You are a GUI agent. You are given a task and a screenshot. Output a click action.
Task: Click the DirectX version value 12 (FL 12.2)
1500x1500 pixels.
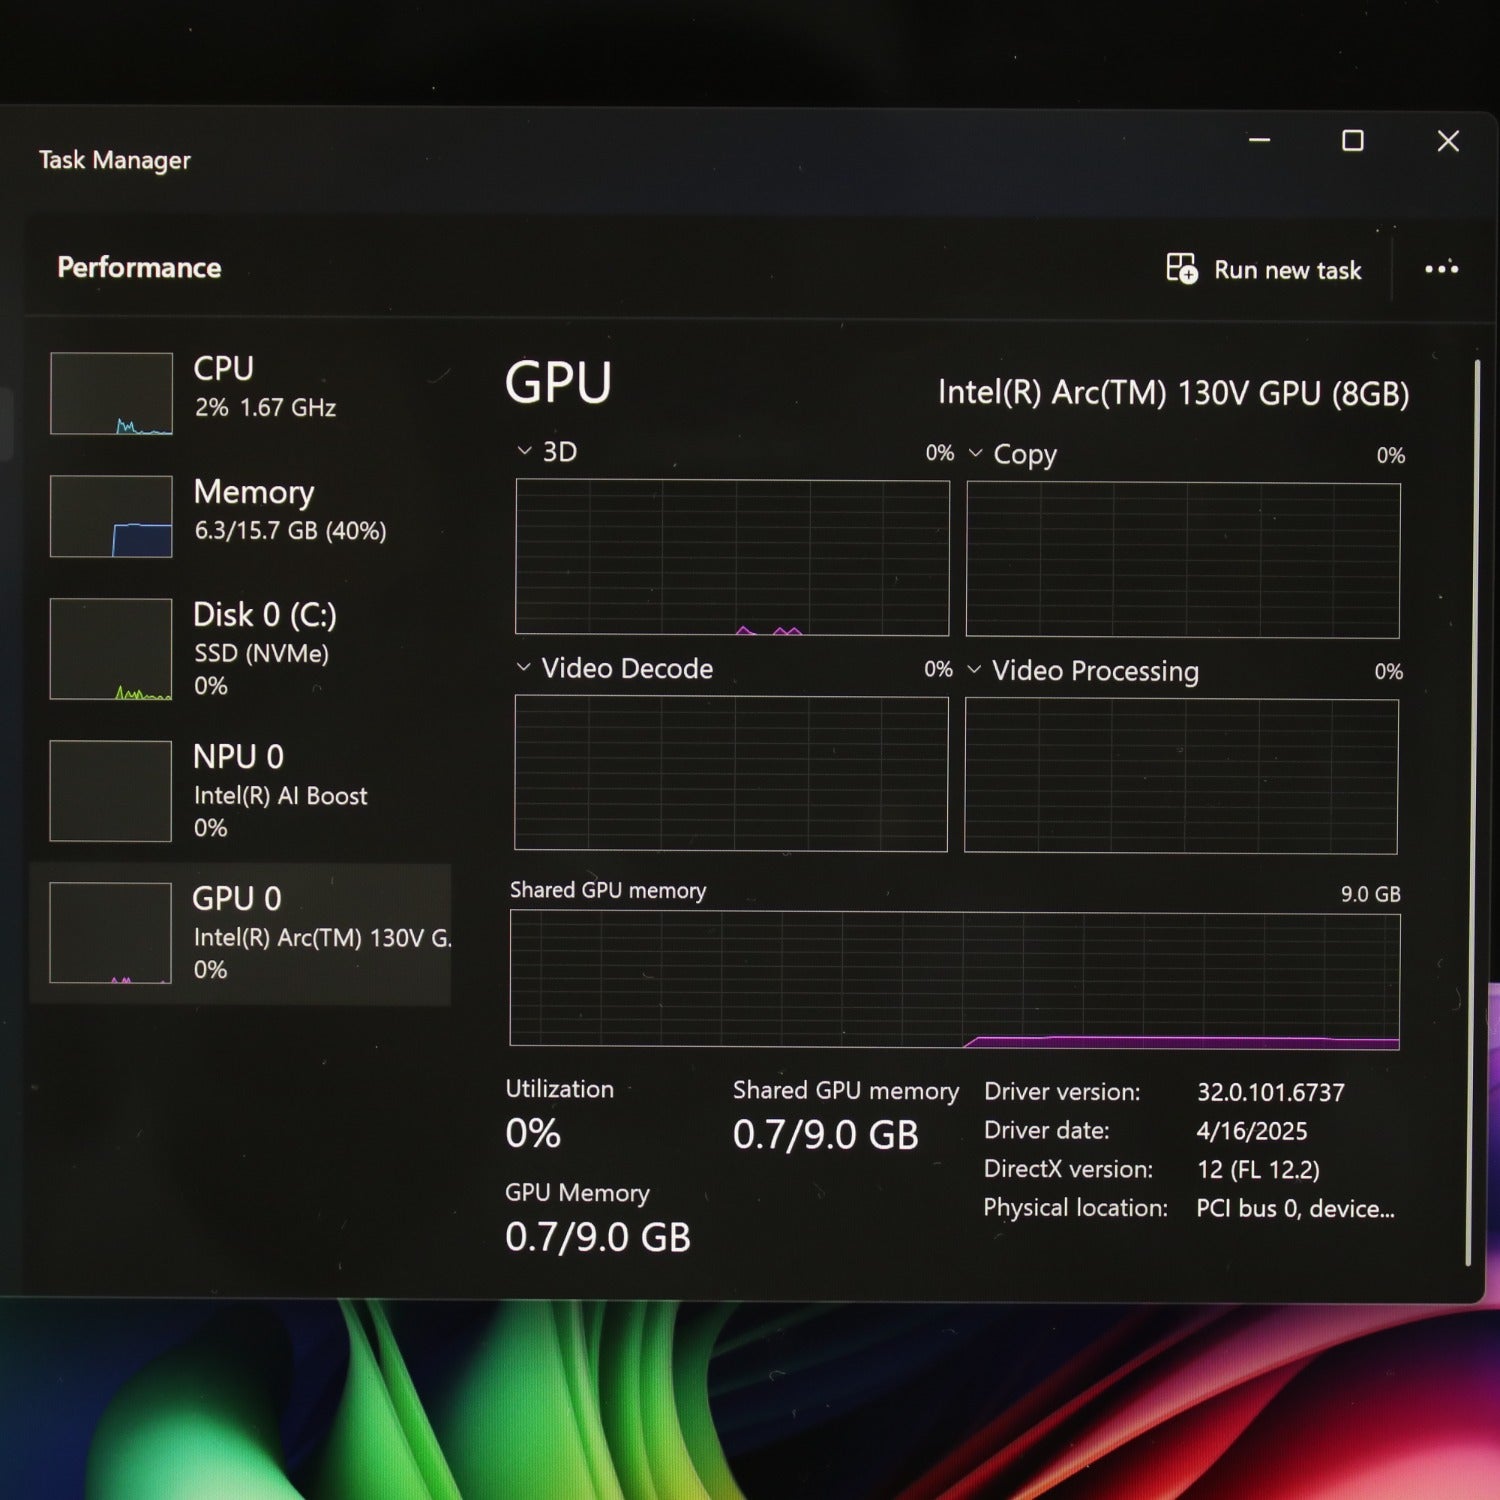click(x=1258, y=1169)
